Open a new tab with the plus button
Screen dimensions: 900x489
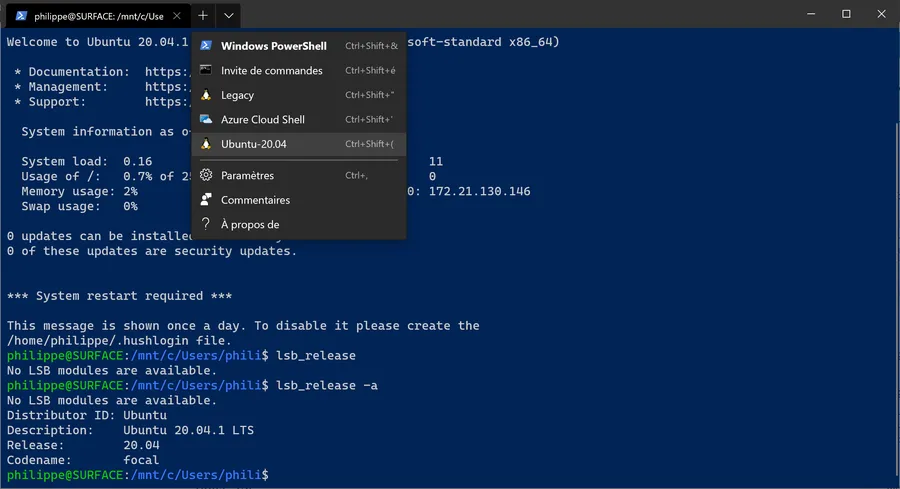pos(202,15)
